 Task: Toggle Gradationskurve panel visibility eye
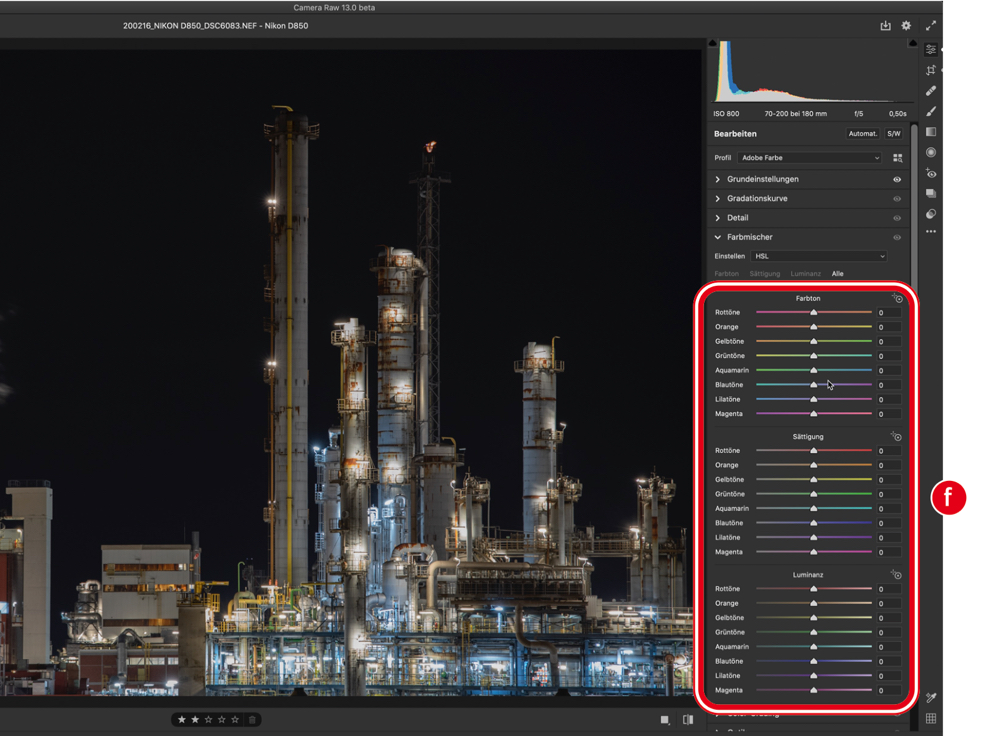[x=897, y=199]
